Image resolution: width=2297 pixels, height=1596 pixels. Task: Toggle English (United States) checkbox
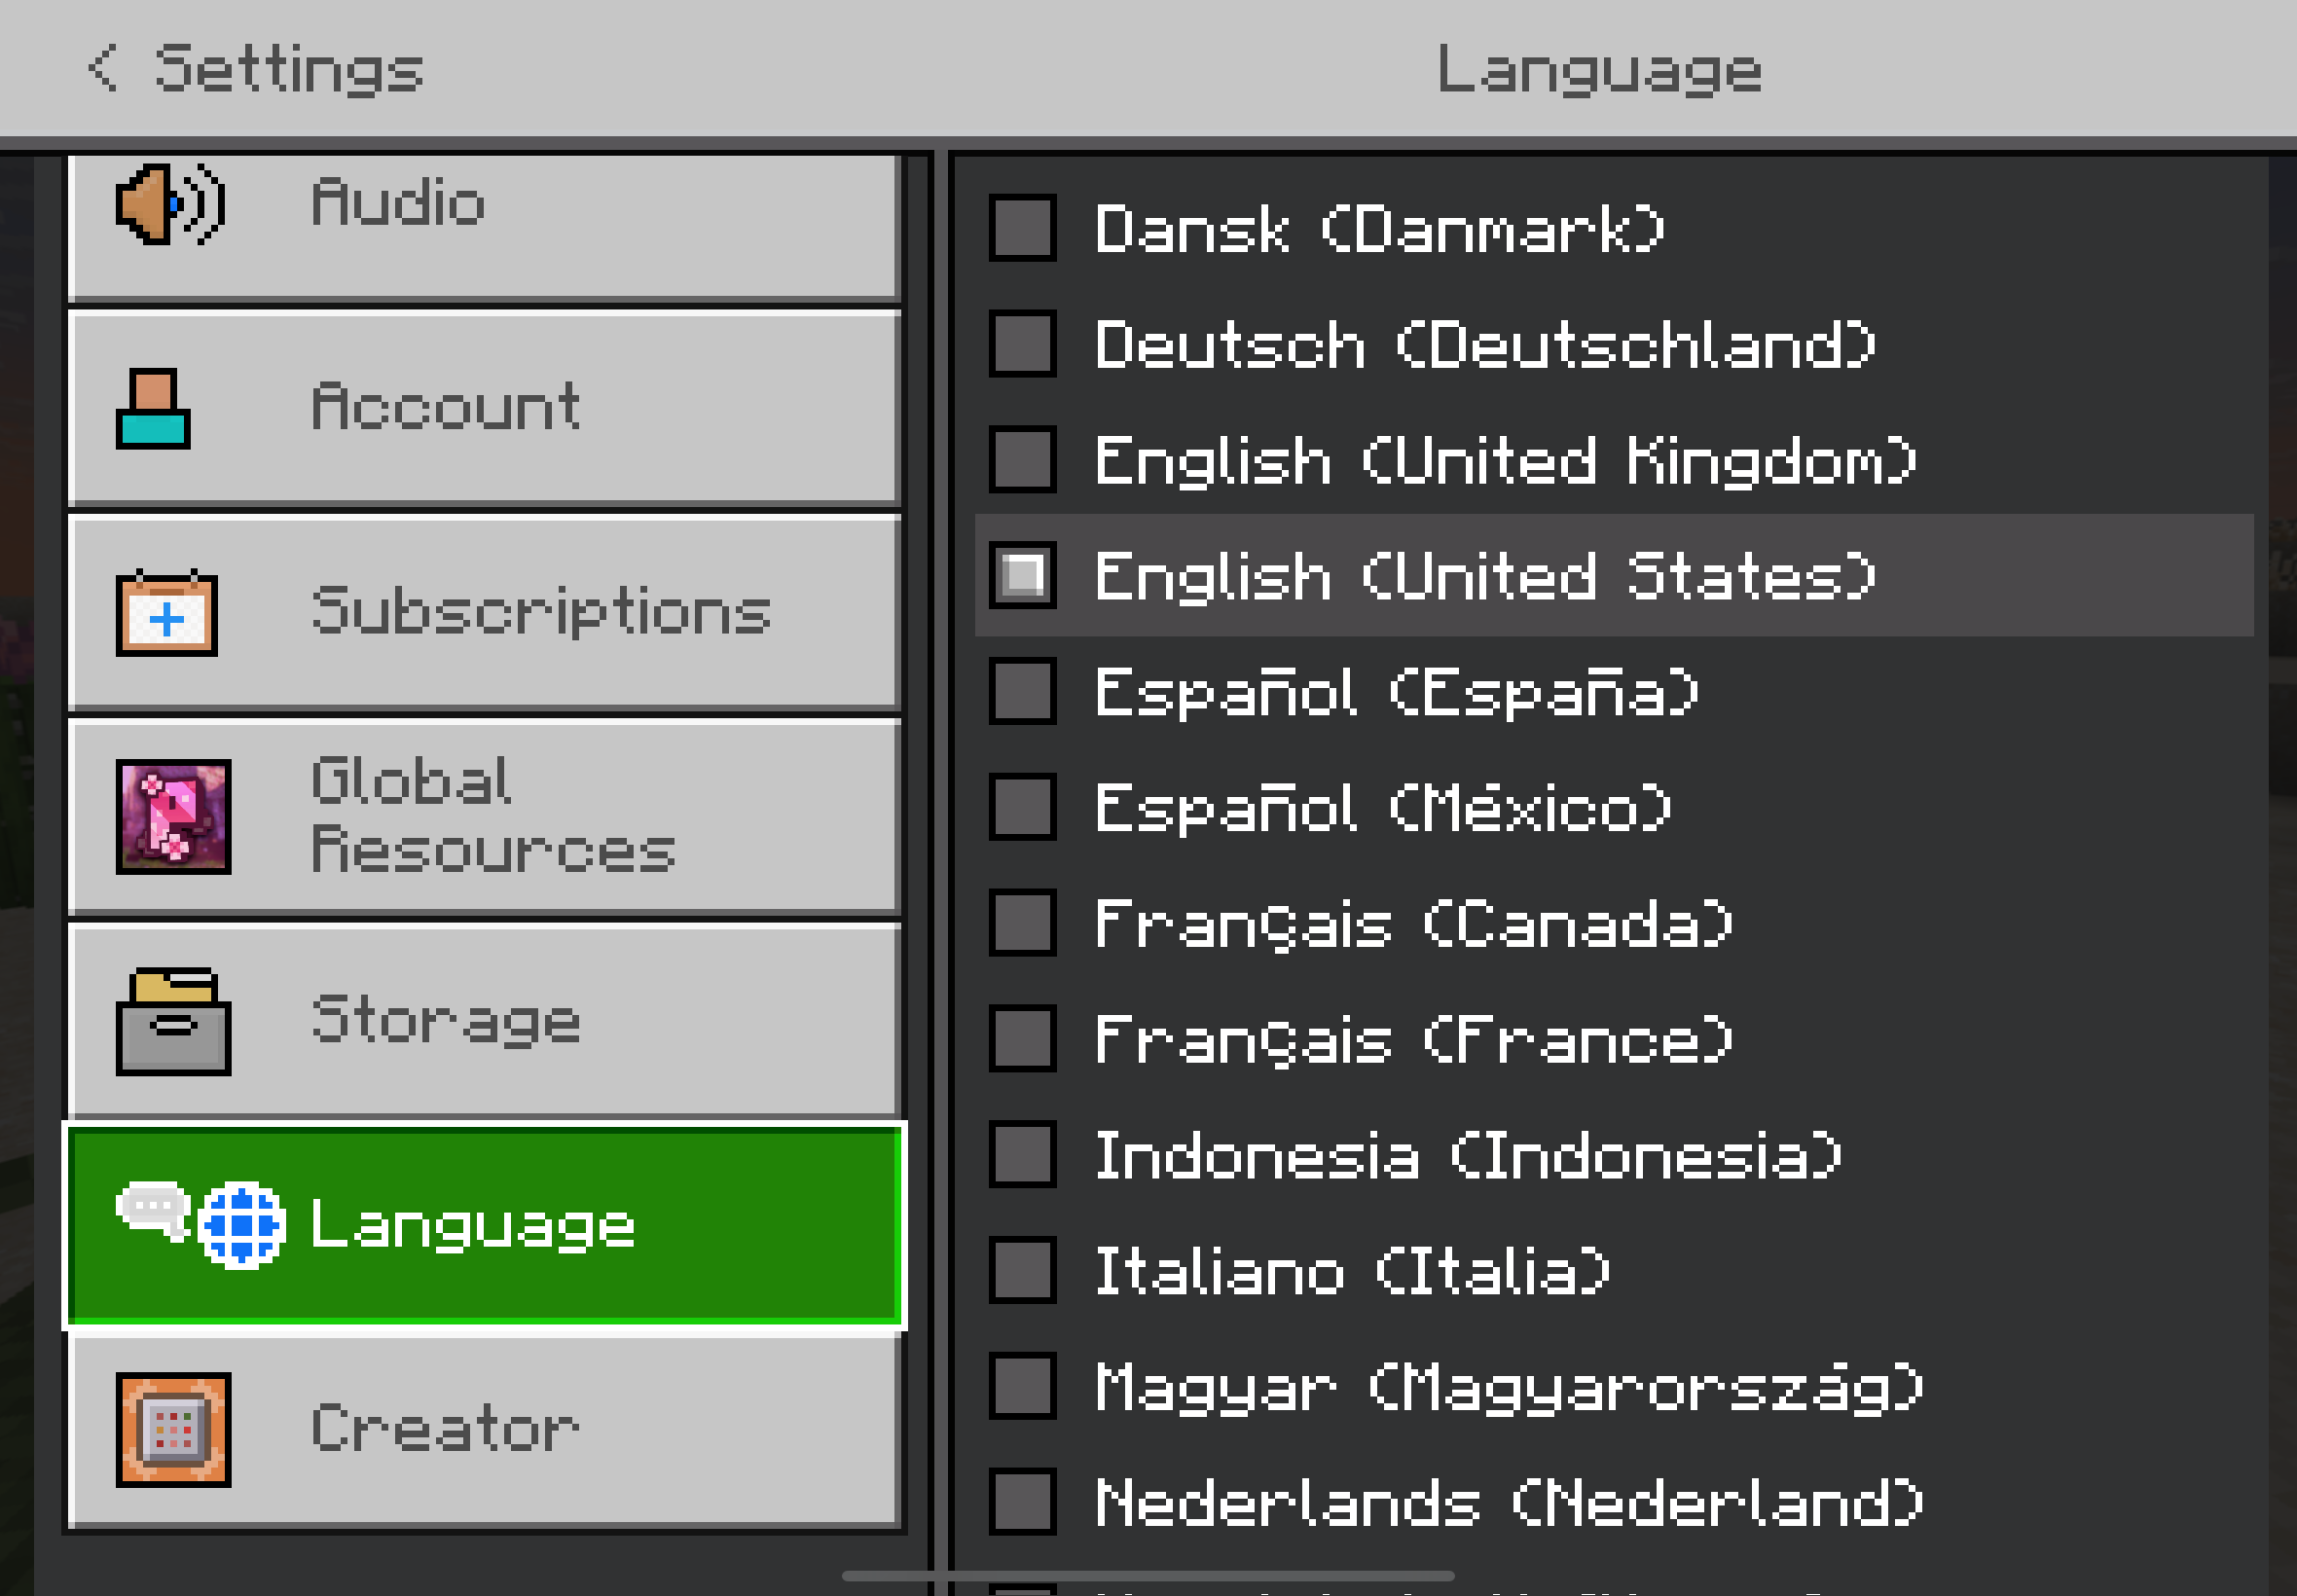tap(1022, 575)
